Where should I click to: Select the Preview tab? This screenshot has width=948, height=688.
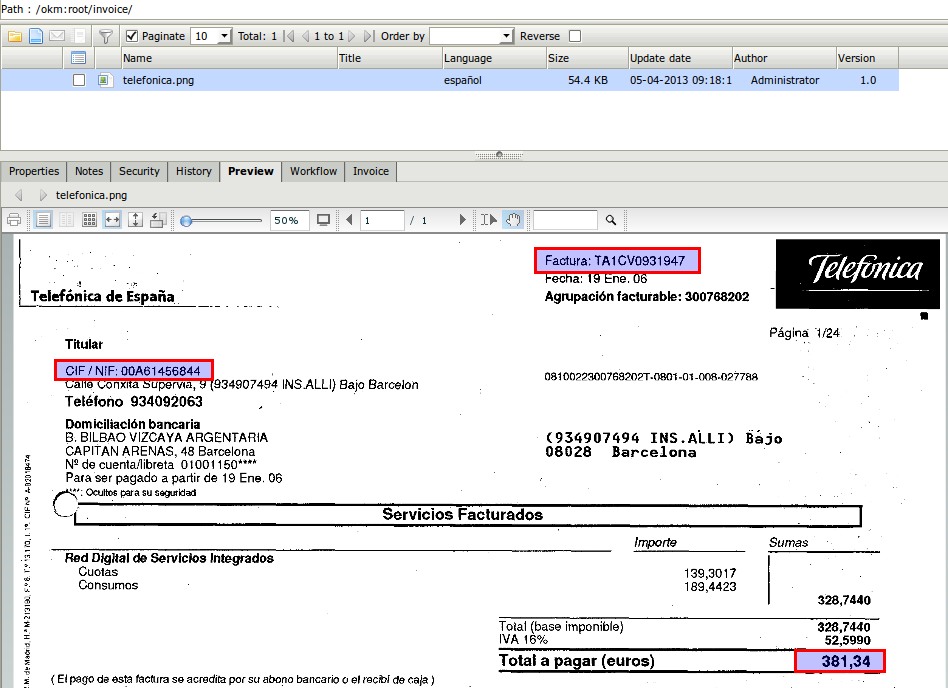(x=251, y=171)
